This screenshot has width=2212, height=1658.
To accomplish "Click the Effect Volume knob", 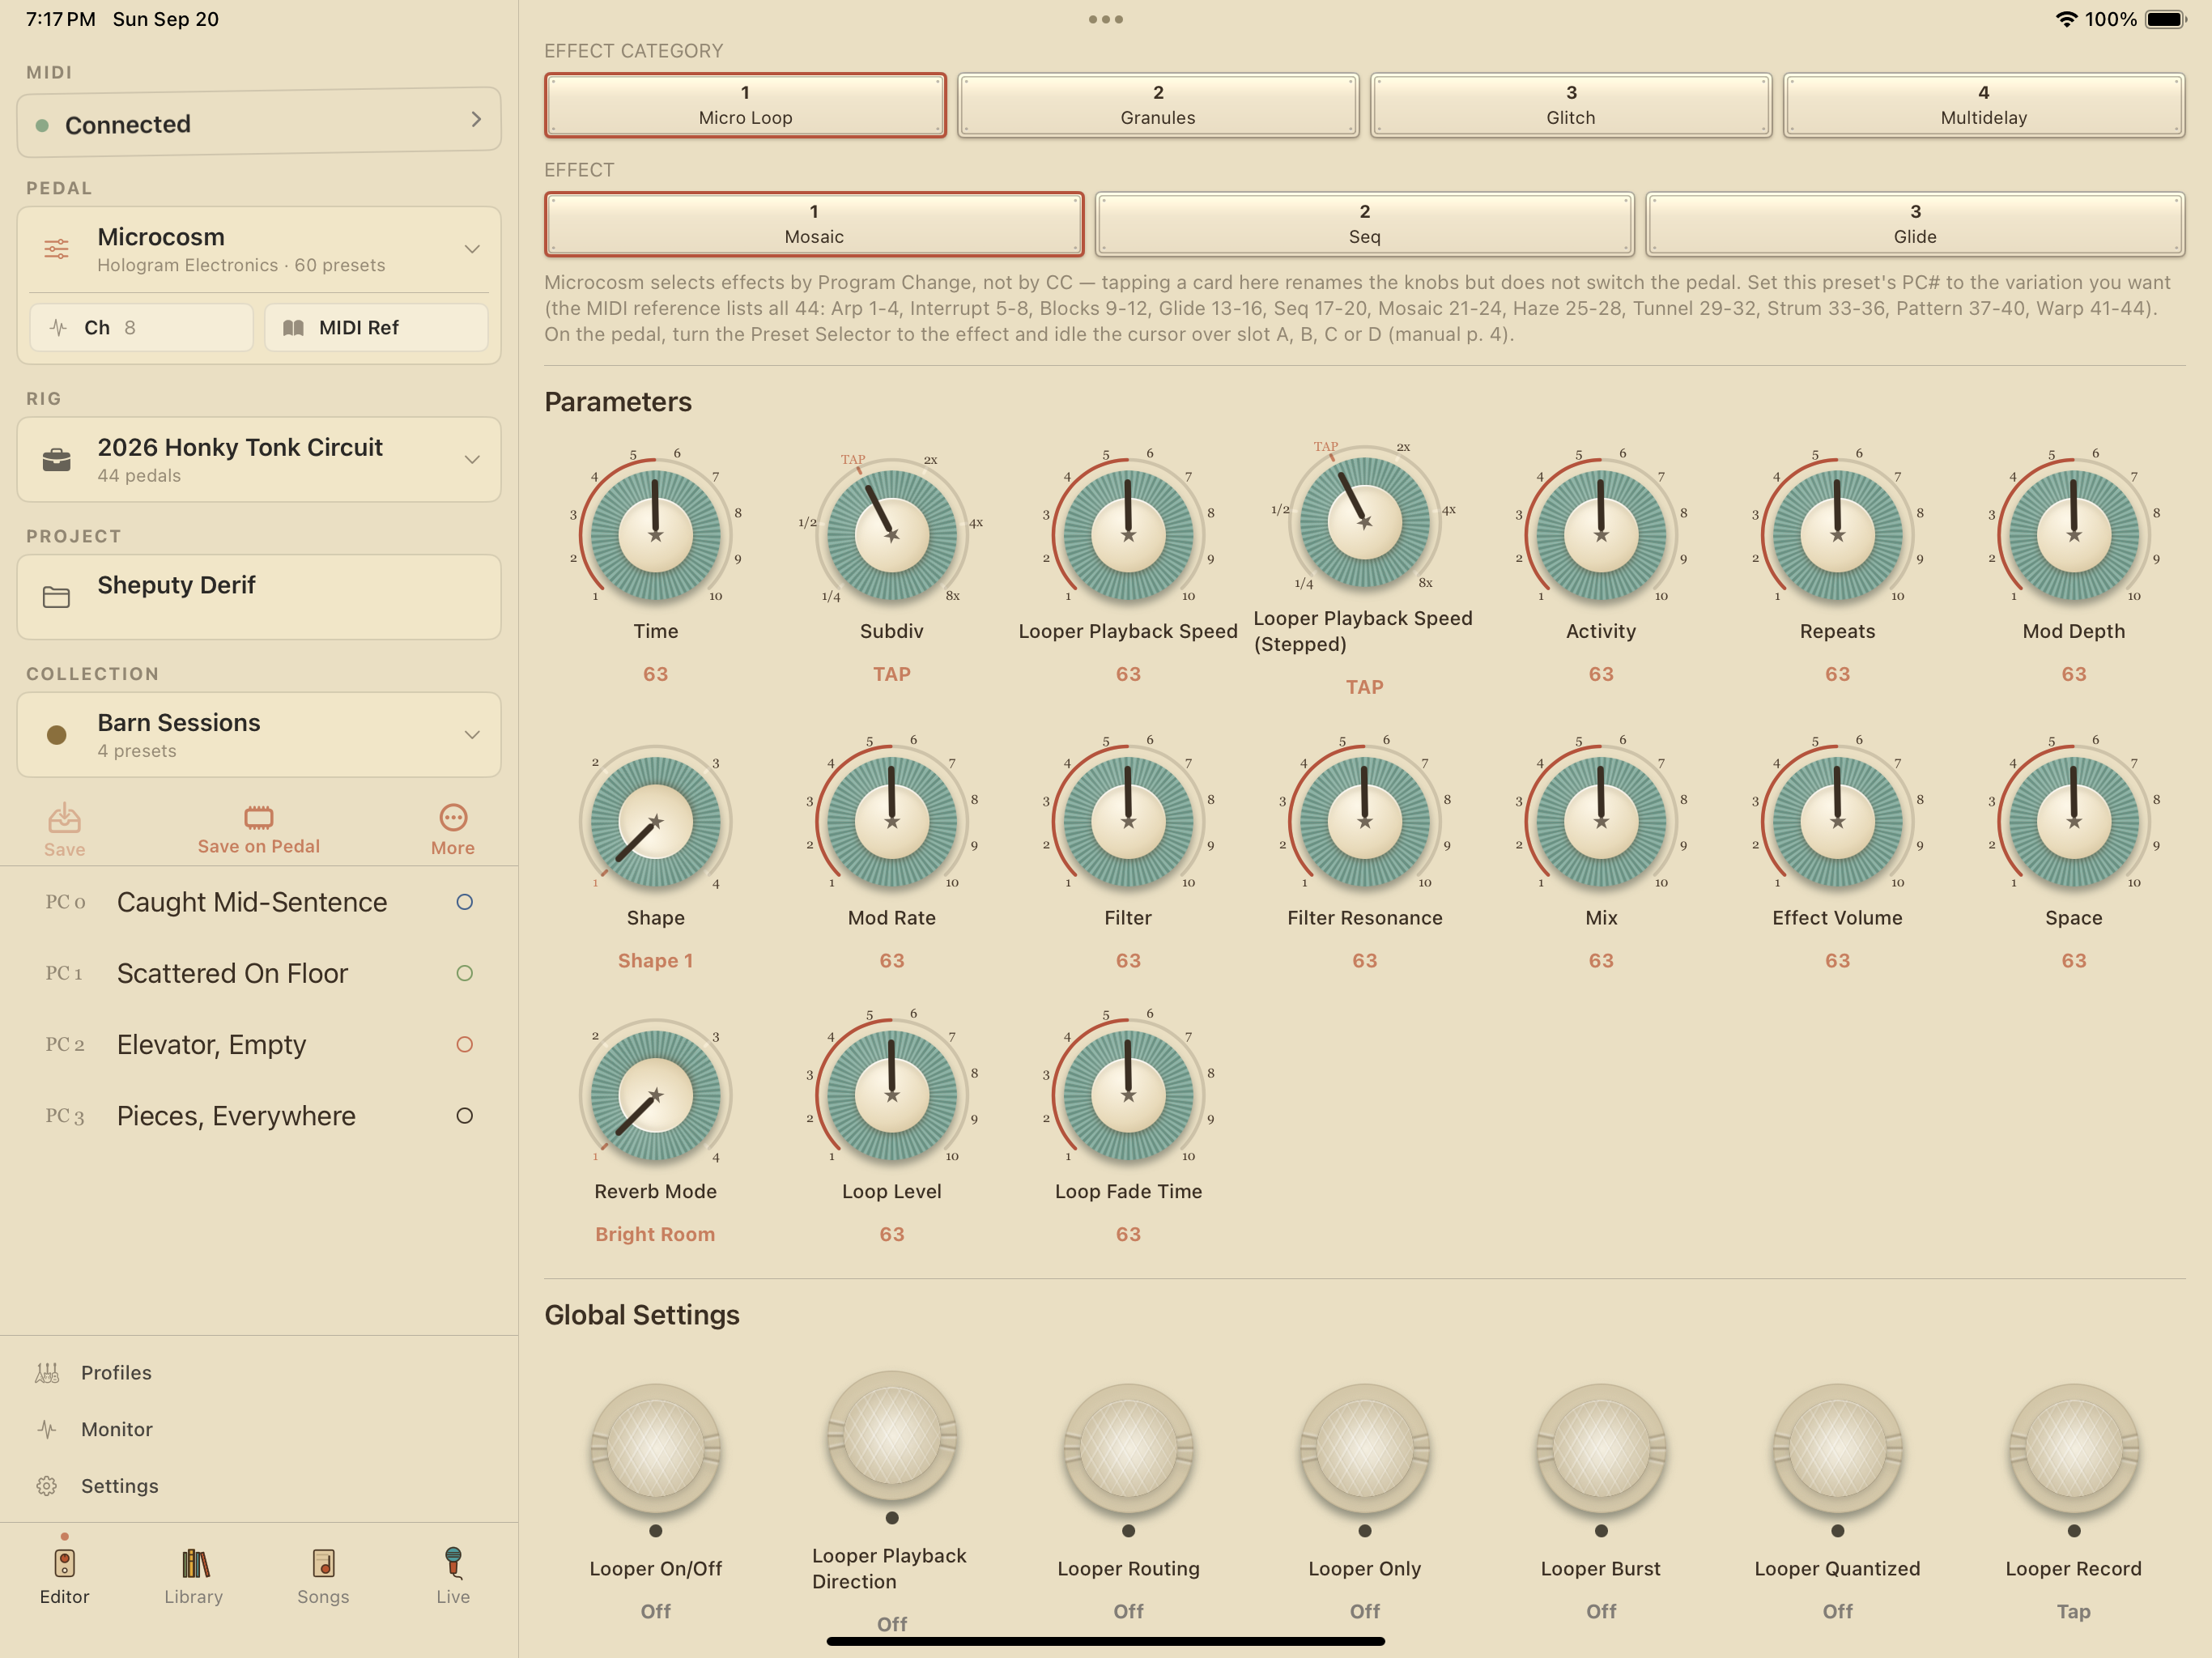I will click(1838, 822).
